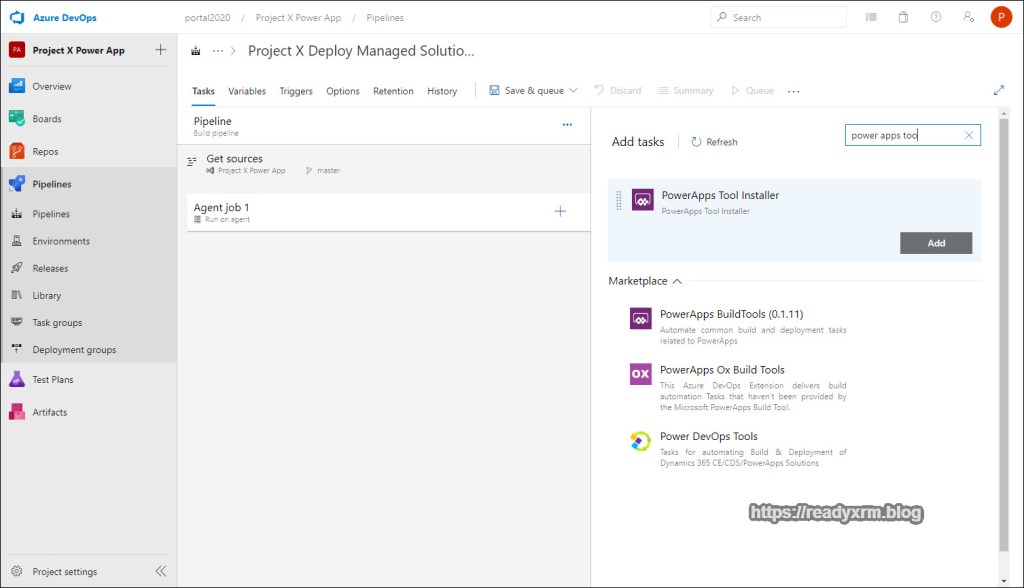The width and height of the screenshot is (1024, 588).
Task: Open the help question mark icon
Action: point(935,17)
